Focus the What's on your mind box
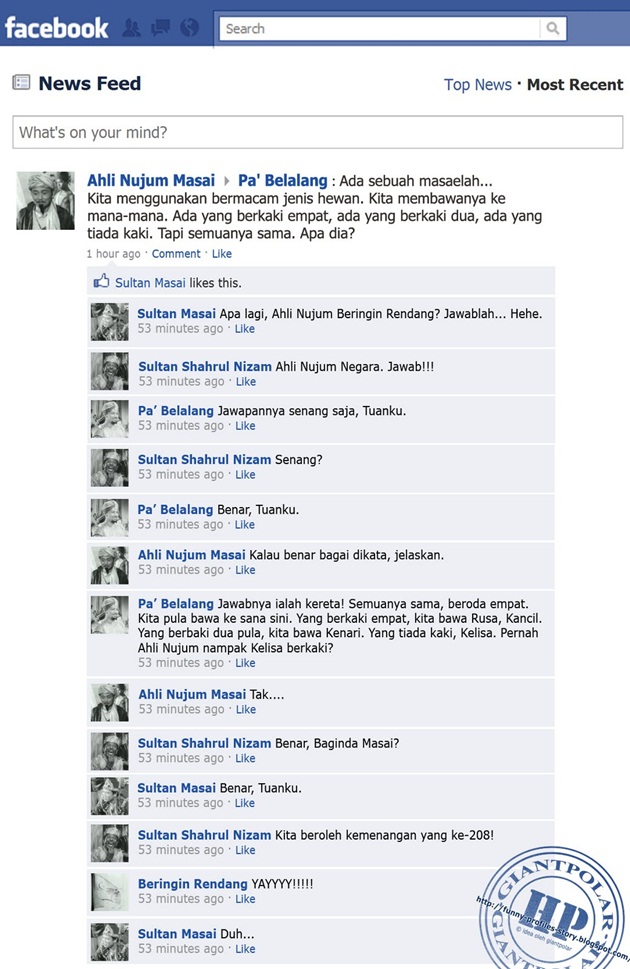 click(x=318, y=132)
